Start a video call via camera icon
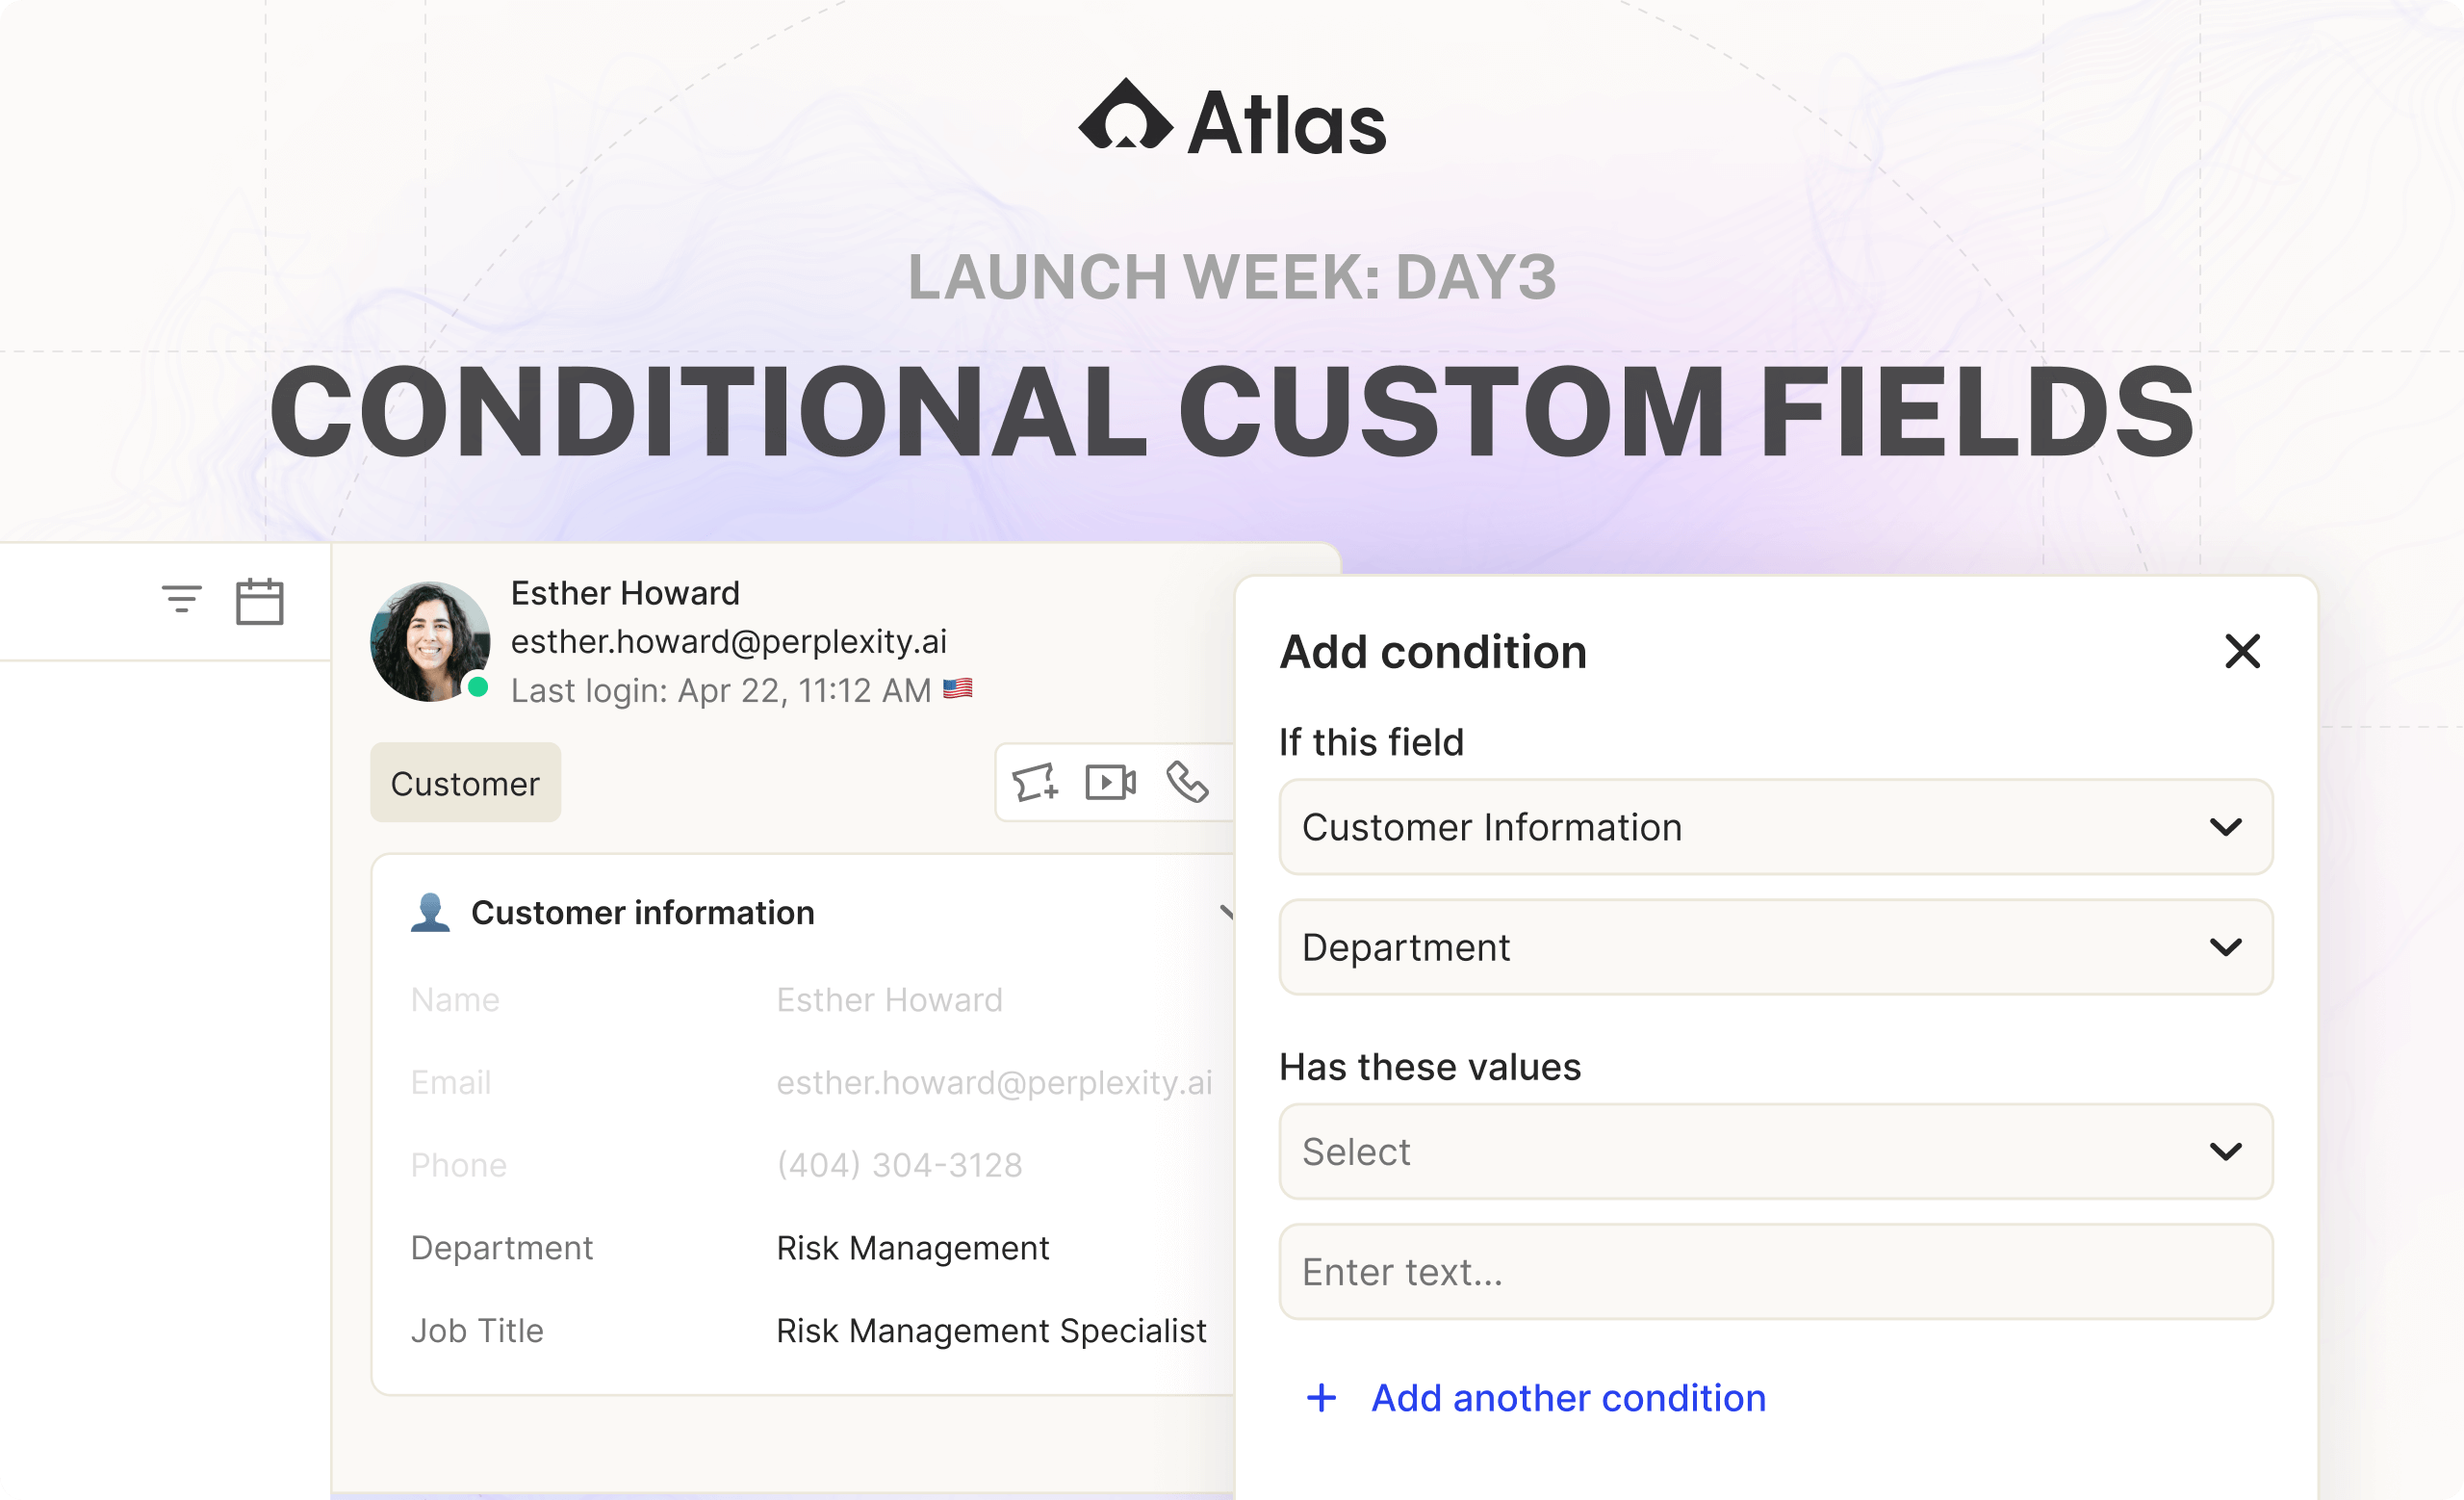The height and width of the screenshot is (1500, 2464). (1111, 782)
